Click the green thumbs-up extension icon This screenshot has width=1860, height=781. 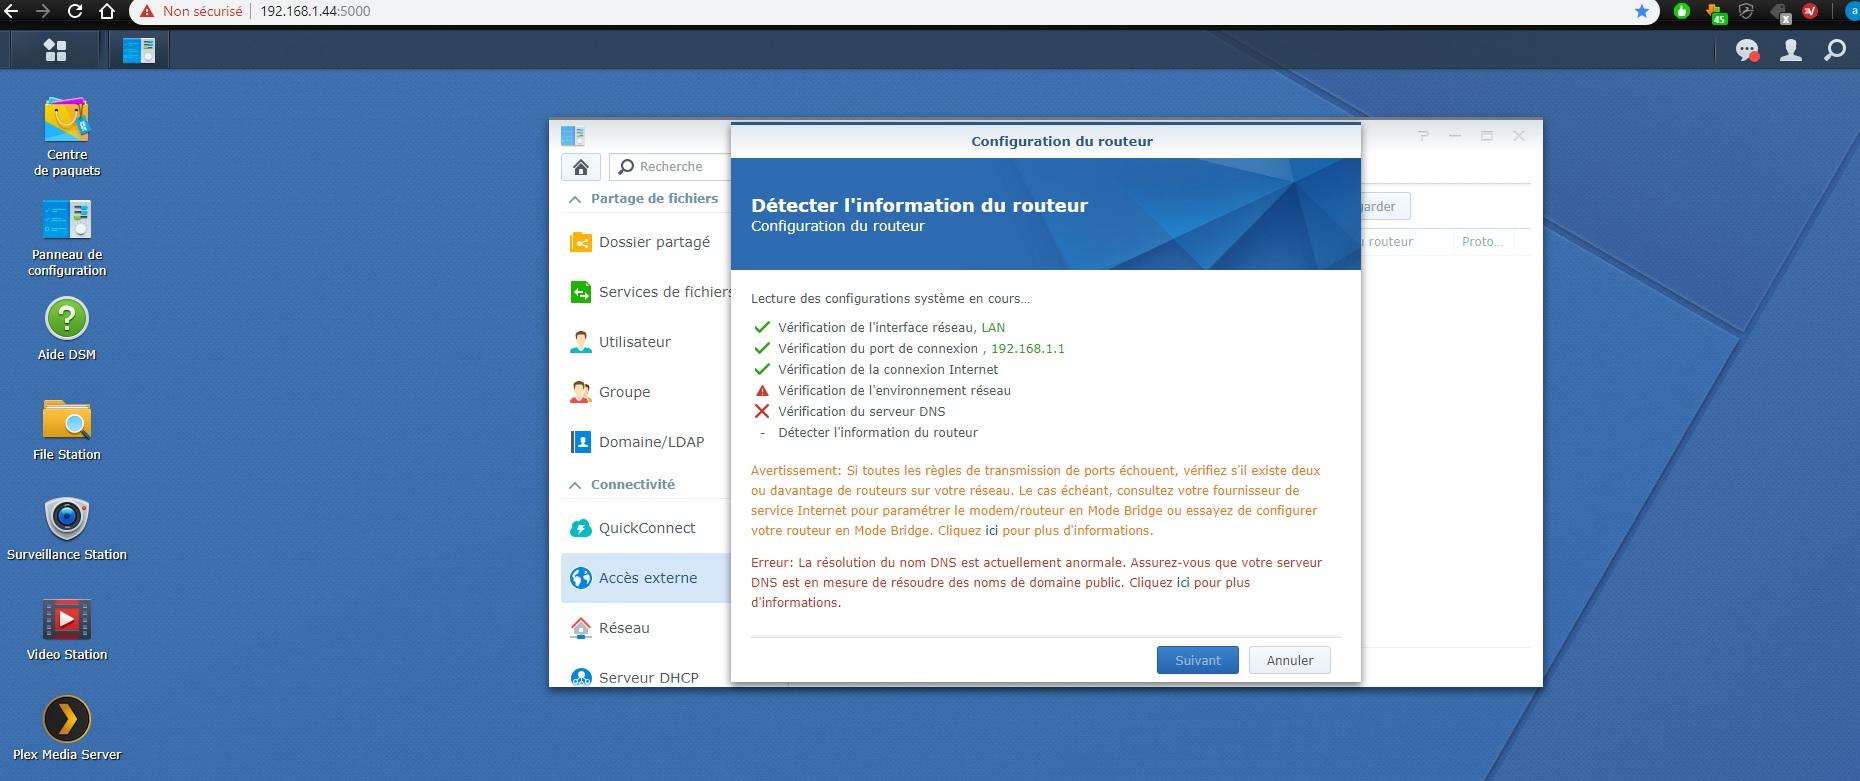tap(1682, 11)
